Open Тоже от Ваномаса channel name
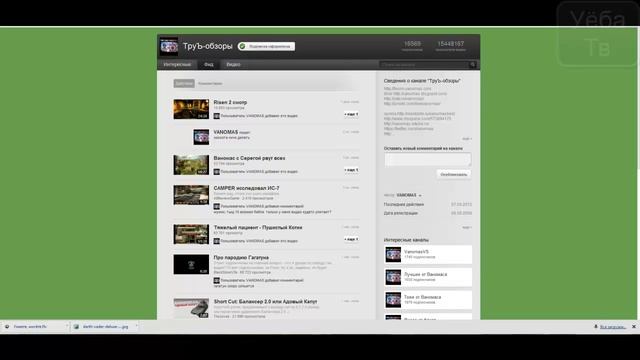The width and height of the screenshot is (640, 360). [x=422, y=297]
